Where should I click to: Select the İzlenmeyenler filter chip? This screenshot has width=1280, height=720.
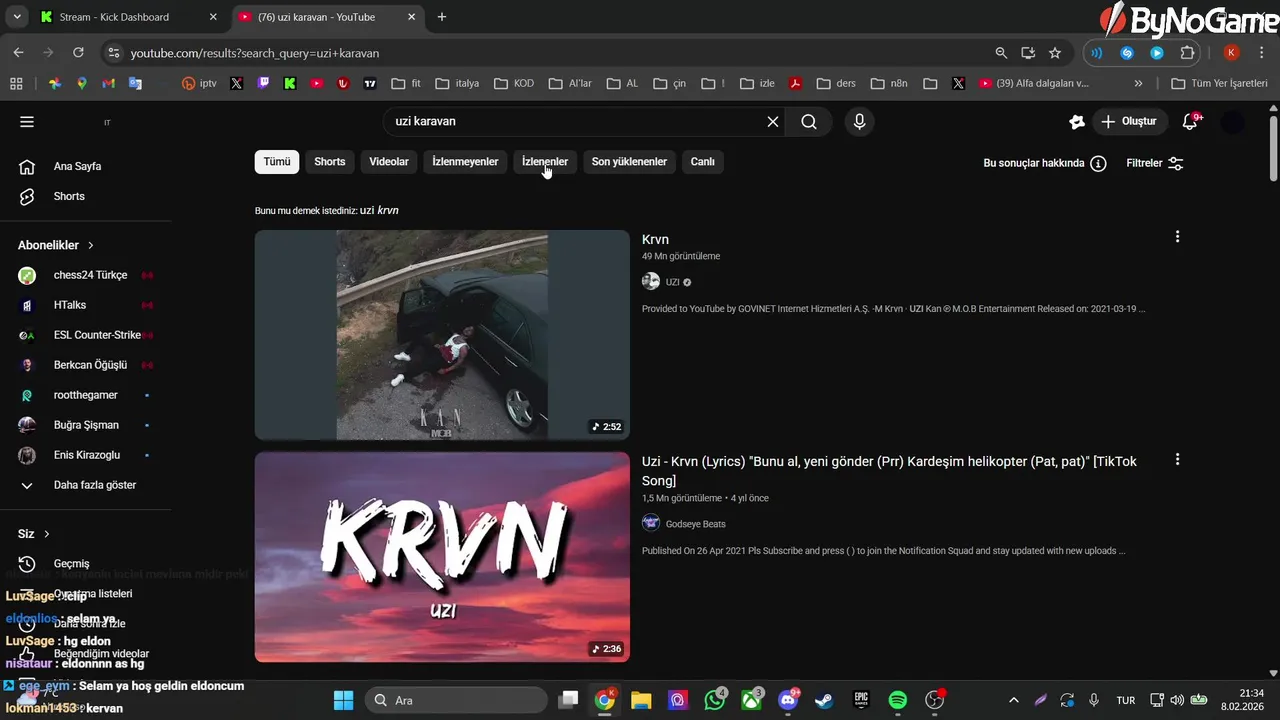tap(465, 162)
